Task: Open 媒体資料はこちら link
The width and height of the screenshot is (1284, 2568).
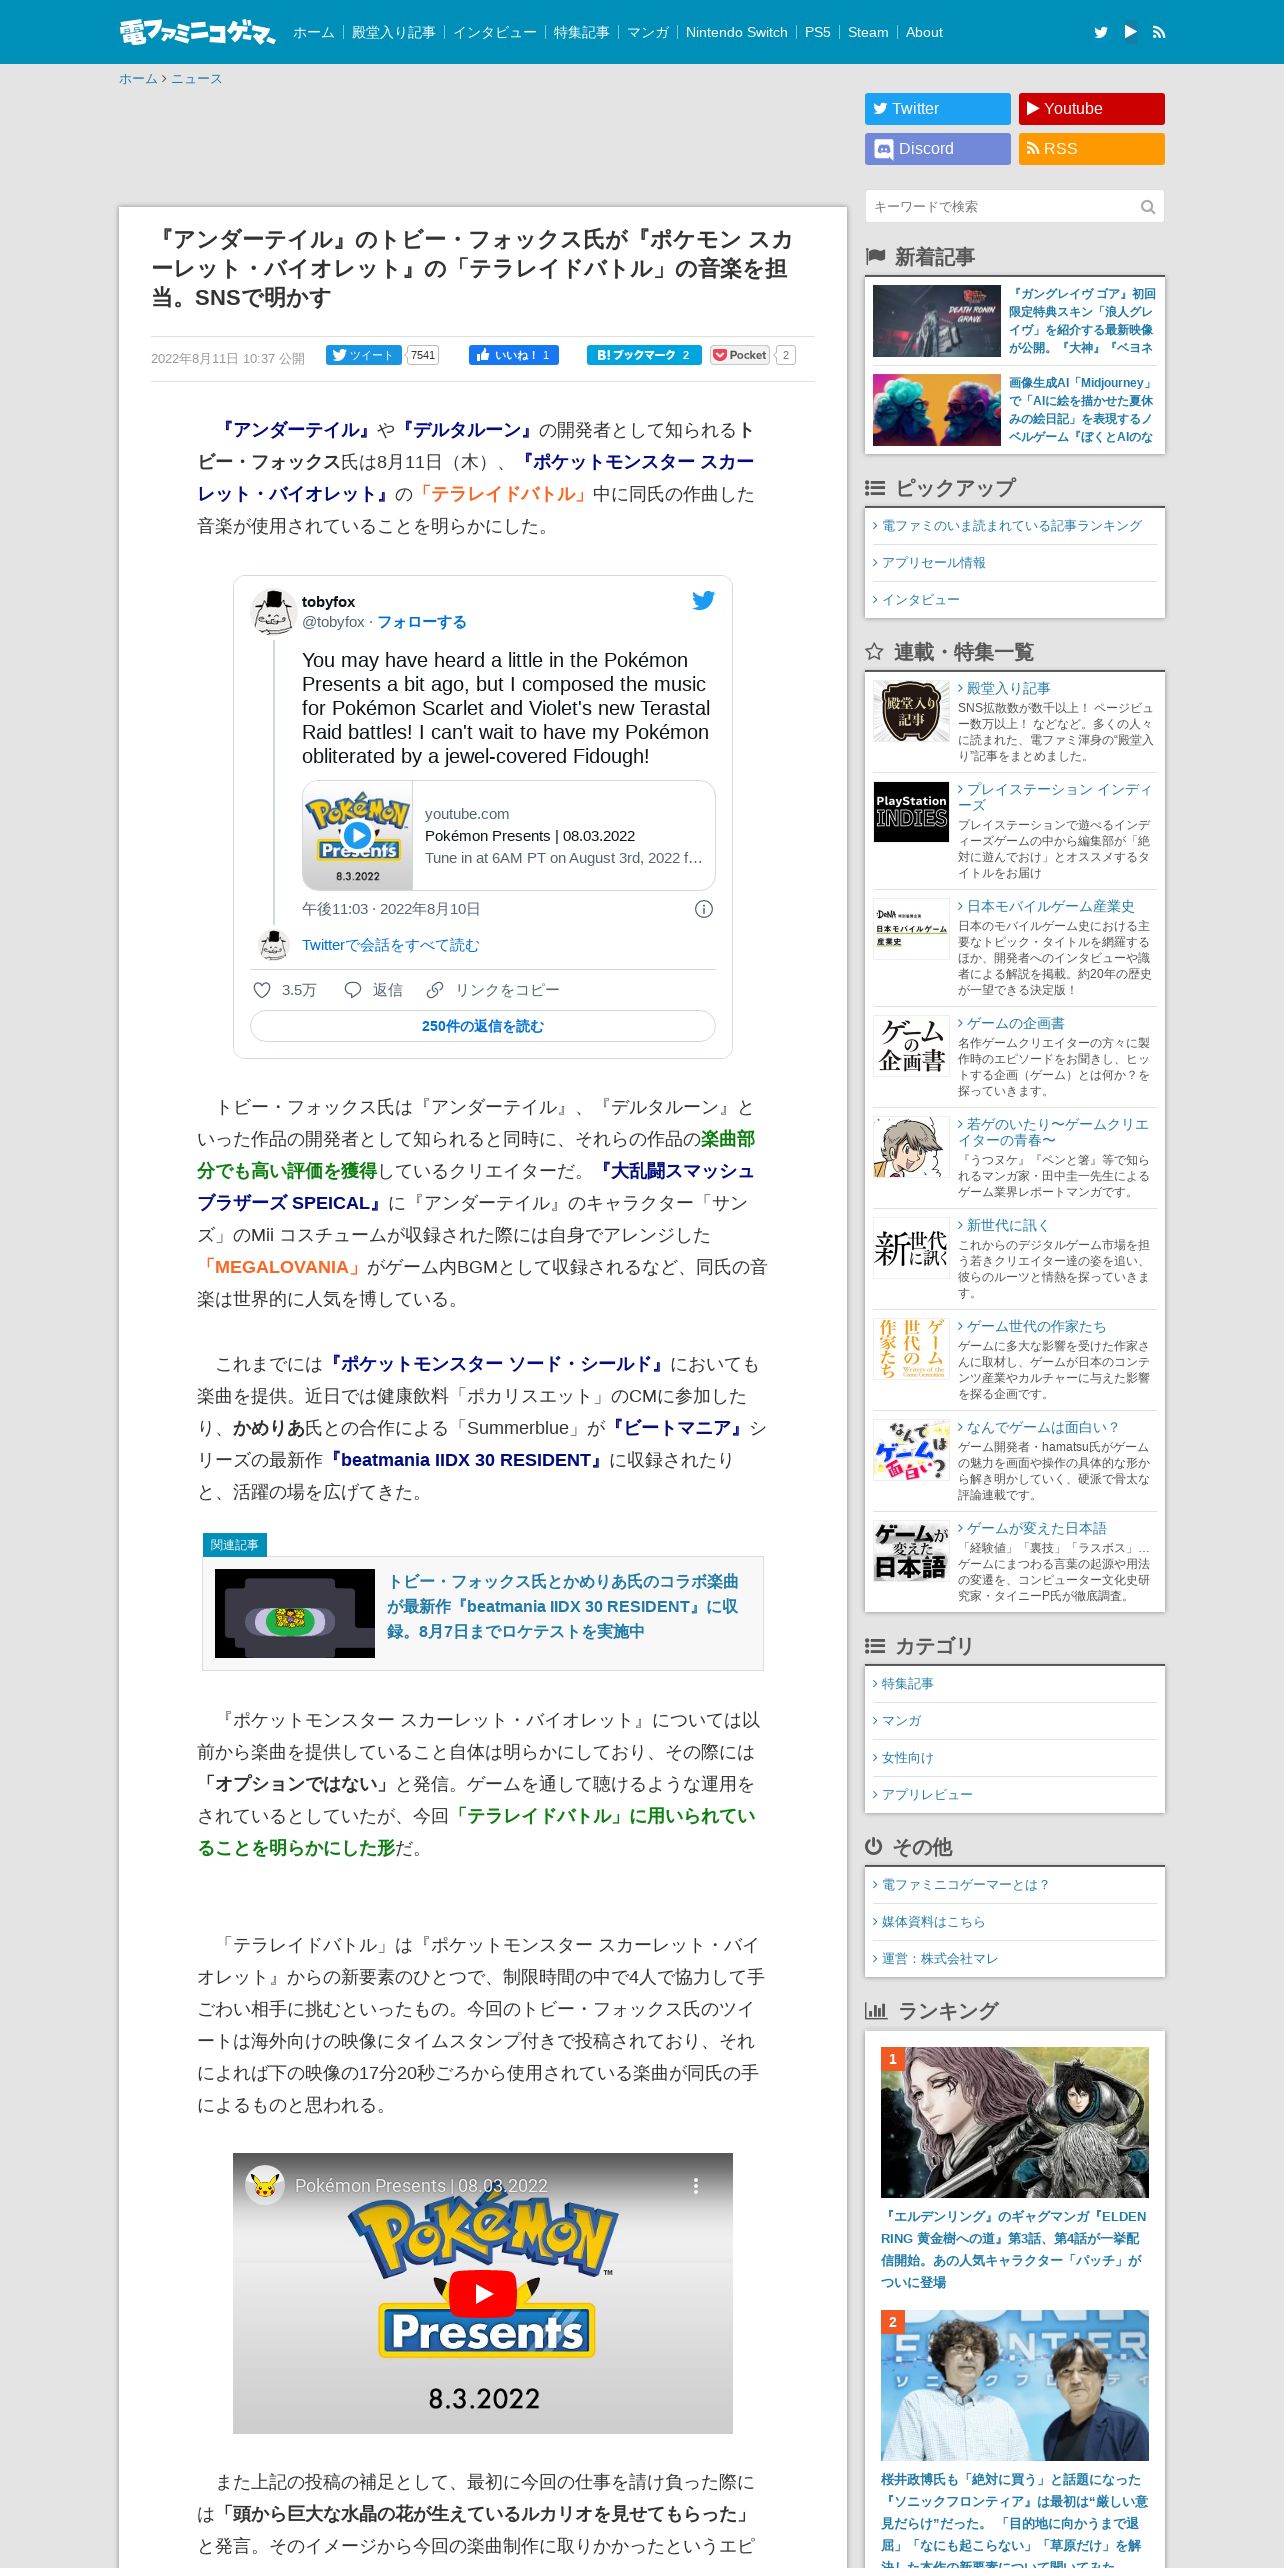Action: coord(933,1922)
